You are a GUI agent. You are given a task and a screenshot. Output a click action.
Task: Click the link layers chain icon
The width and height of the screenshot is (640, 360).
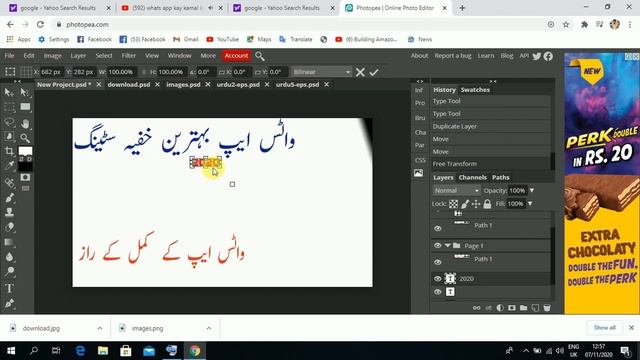coord(476,308)
